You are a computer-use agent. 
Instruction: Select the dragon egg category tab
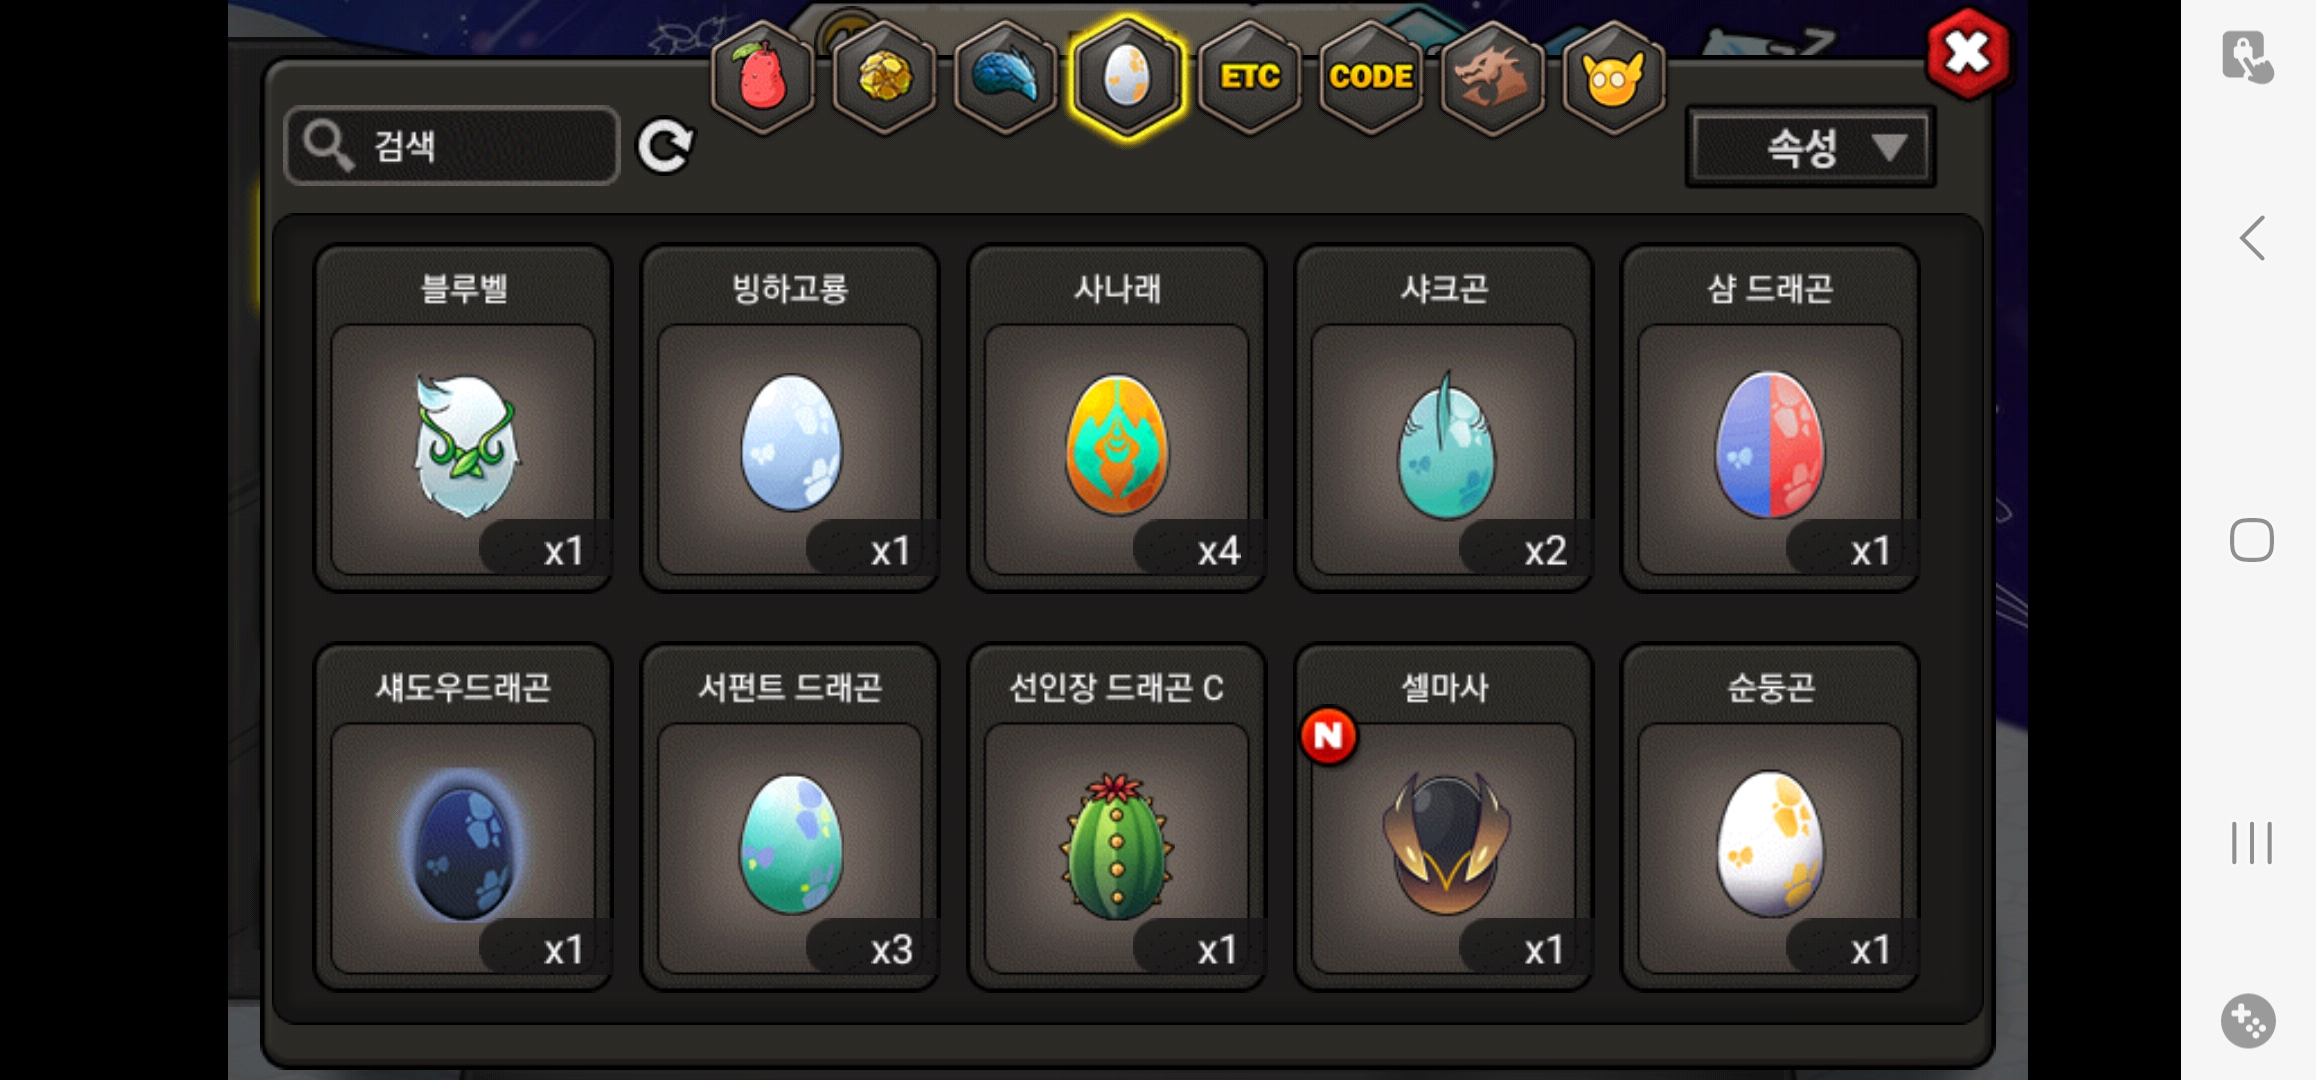click(1127, 78)
